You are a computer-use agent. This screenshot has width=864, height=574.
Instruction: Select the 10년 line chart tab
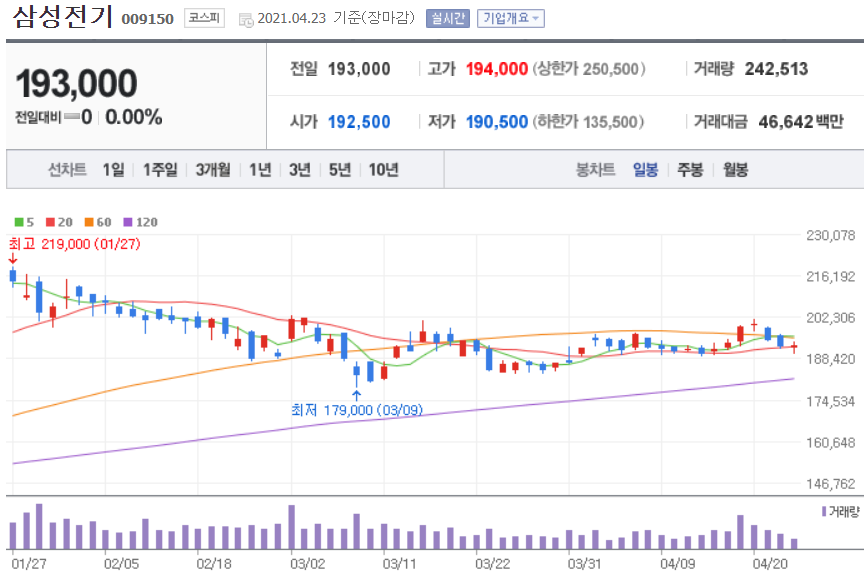384,170
